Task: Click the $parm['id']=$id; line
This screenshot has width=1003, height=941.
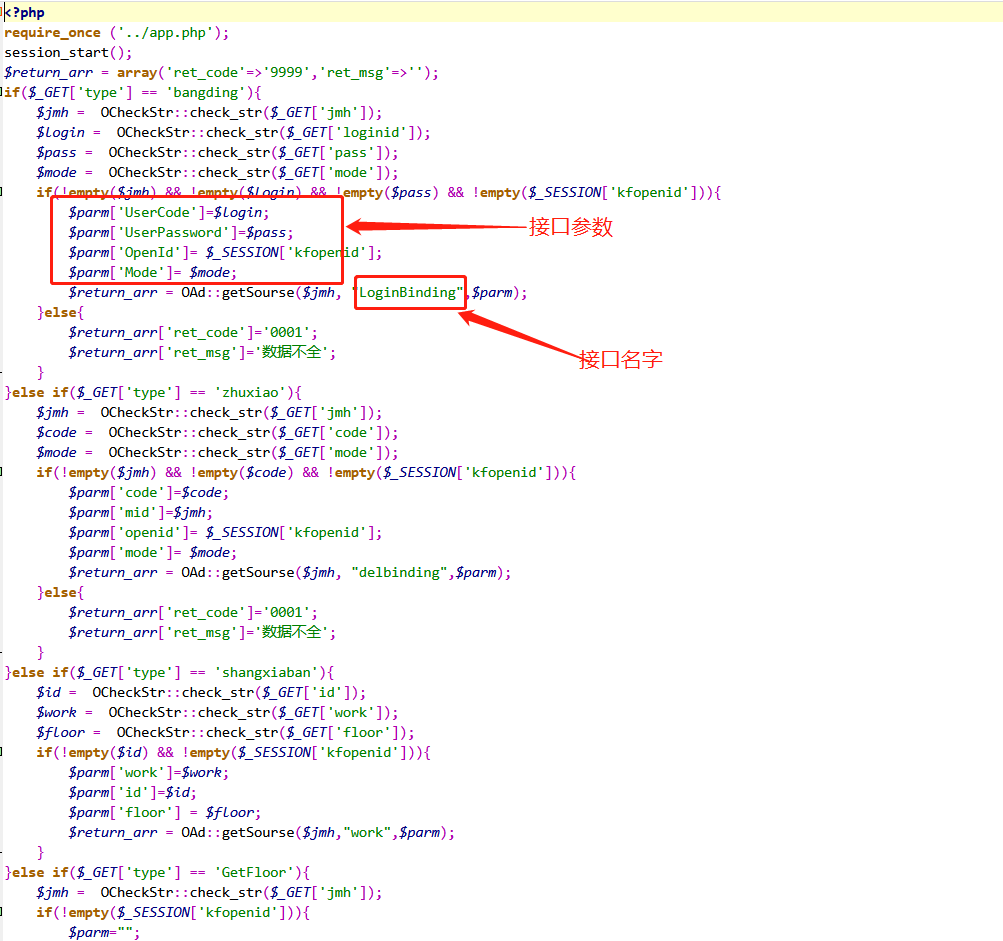Action: coord(132,793)
